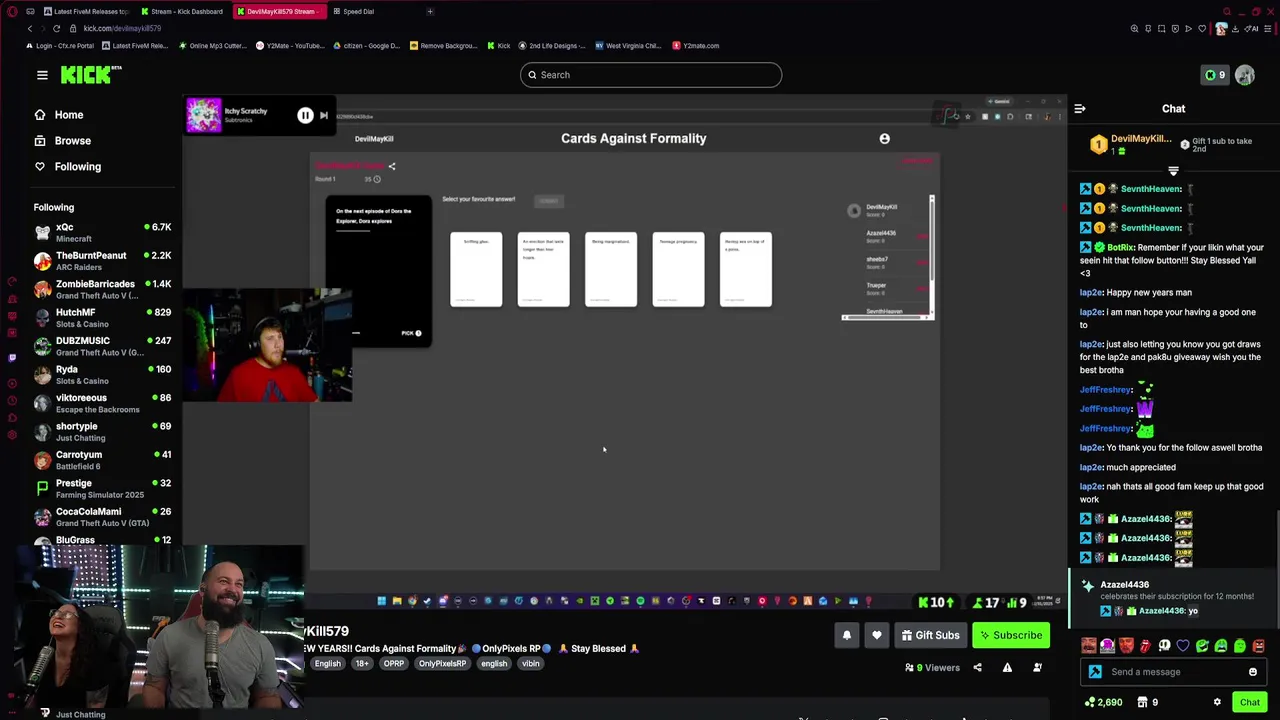
Task: Click the Kick logo
Action: 90,75
